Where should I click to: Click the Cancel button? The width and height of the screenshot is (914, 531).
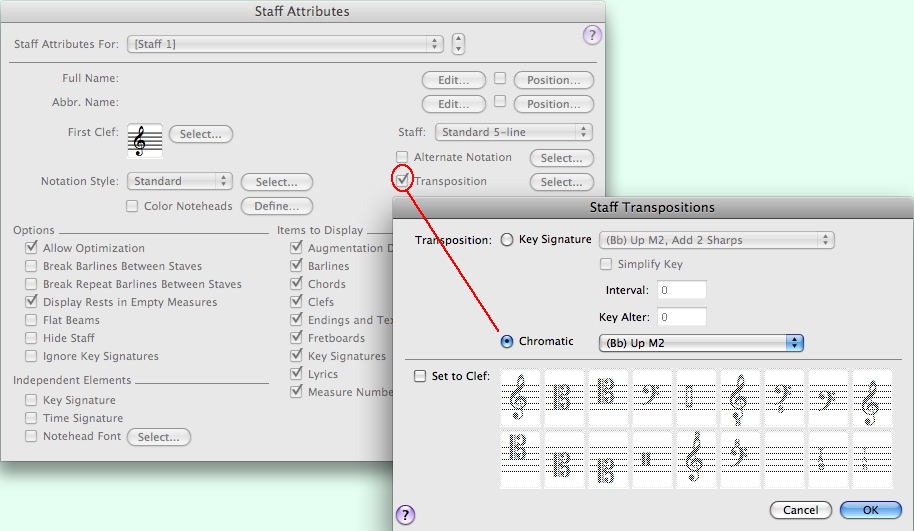pyautogui.click(x=800, y=510)
